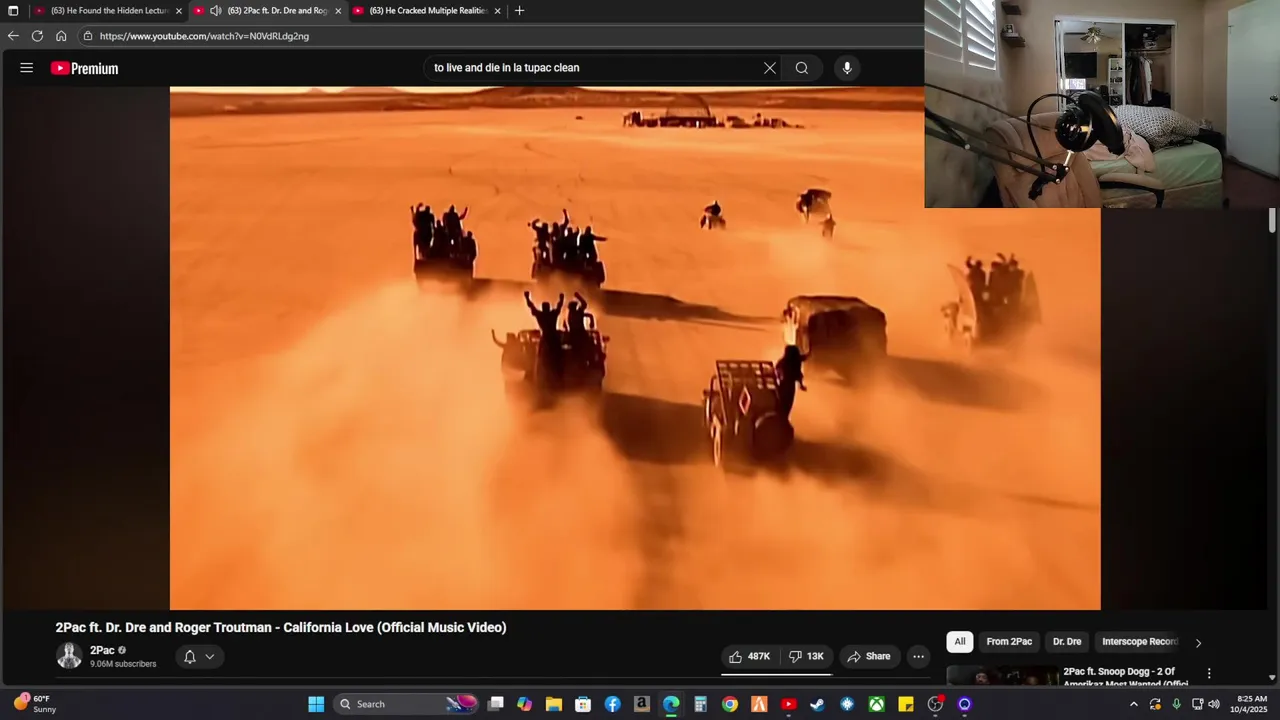Start voice search with the microphone icon
The image size is (1280, 720).
click(x=847, y=68)
